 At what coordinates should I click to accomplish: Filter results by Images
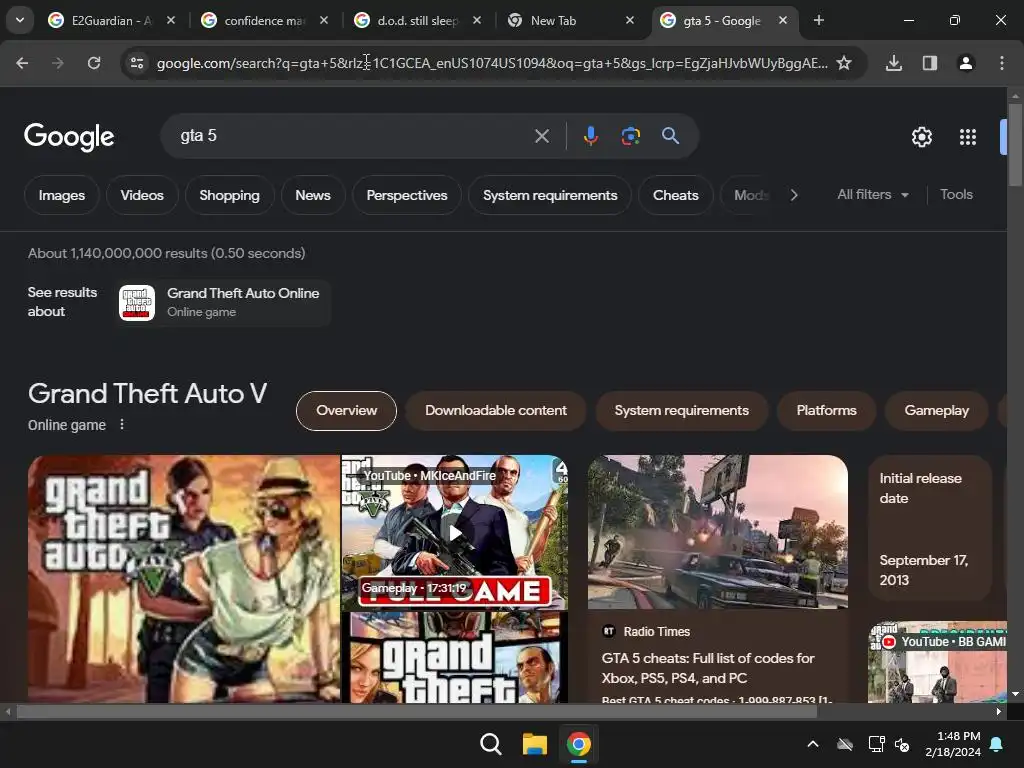tap(61, 195)
